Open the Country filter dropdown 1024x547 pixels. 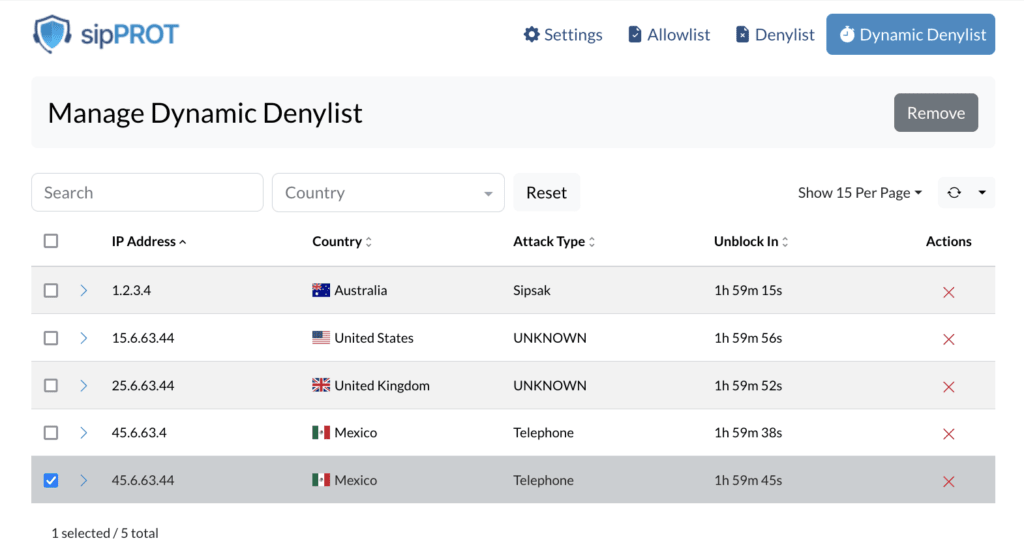pyautogui.click(x=388, y=193)
